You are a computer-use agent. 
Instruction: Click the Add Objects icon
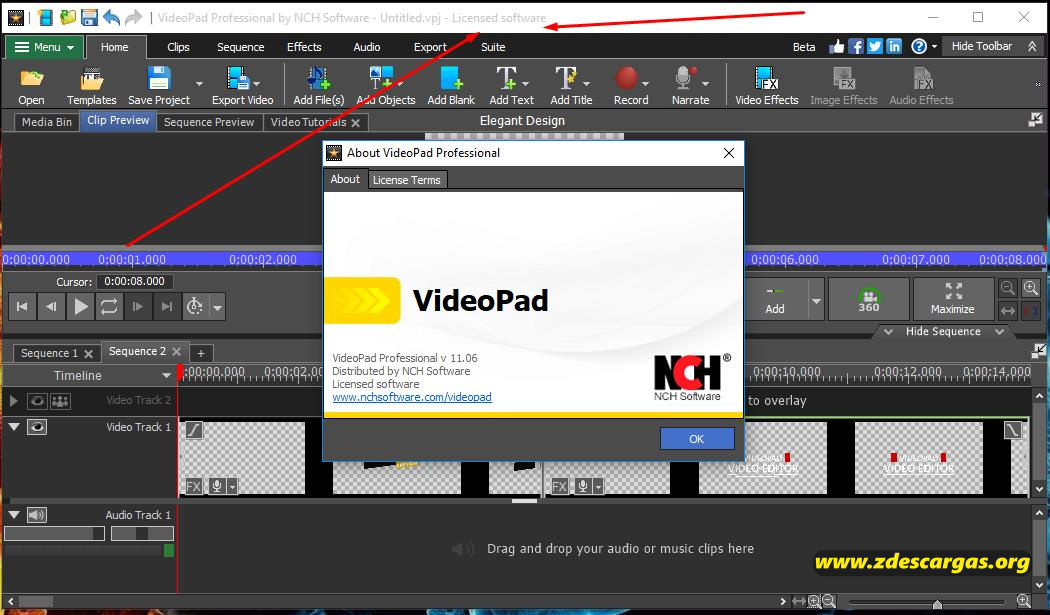[381, 78]
